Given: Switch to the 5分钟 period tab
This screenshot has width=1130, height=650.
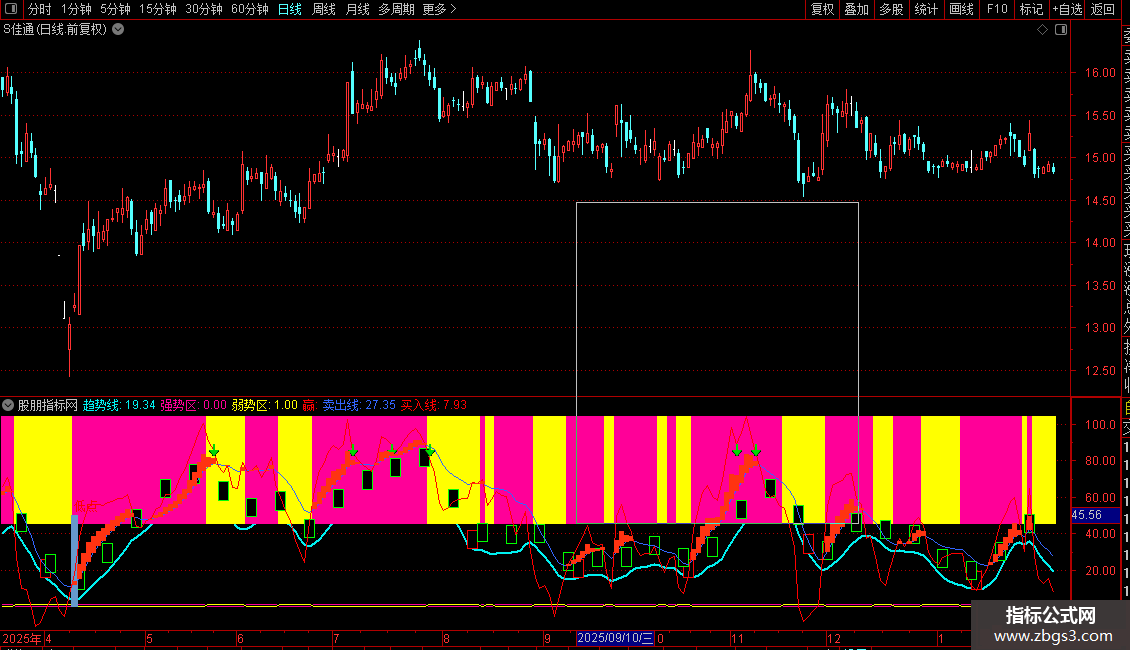Looking at the screenshot, I should point(115,9).
